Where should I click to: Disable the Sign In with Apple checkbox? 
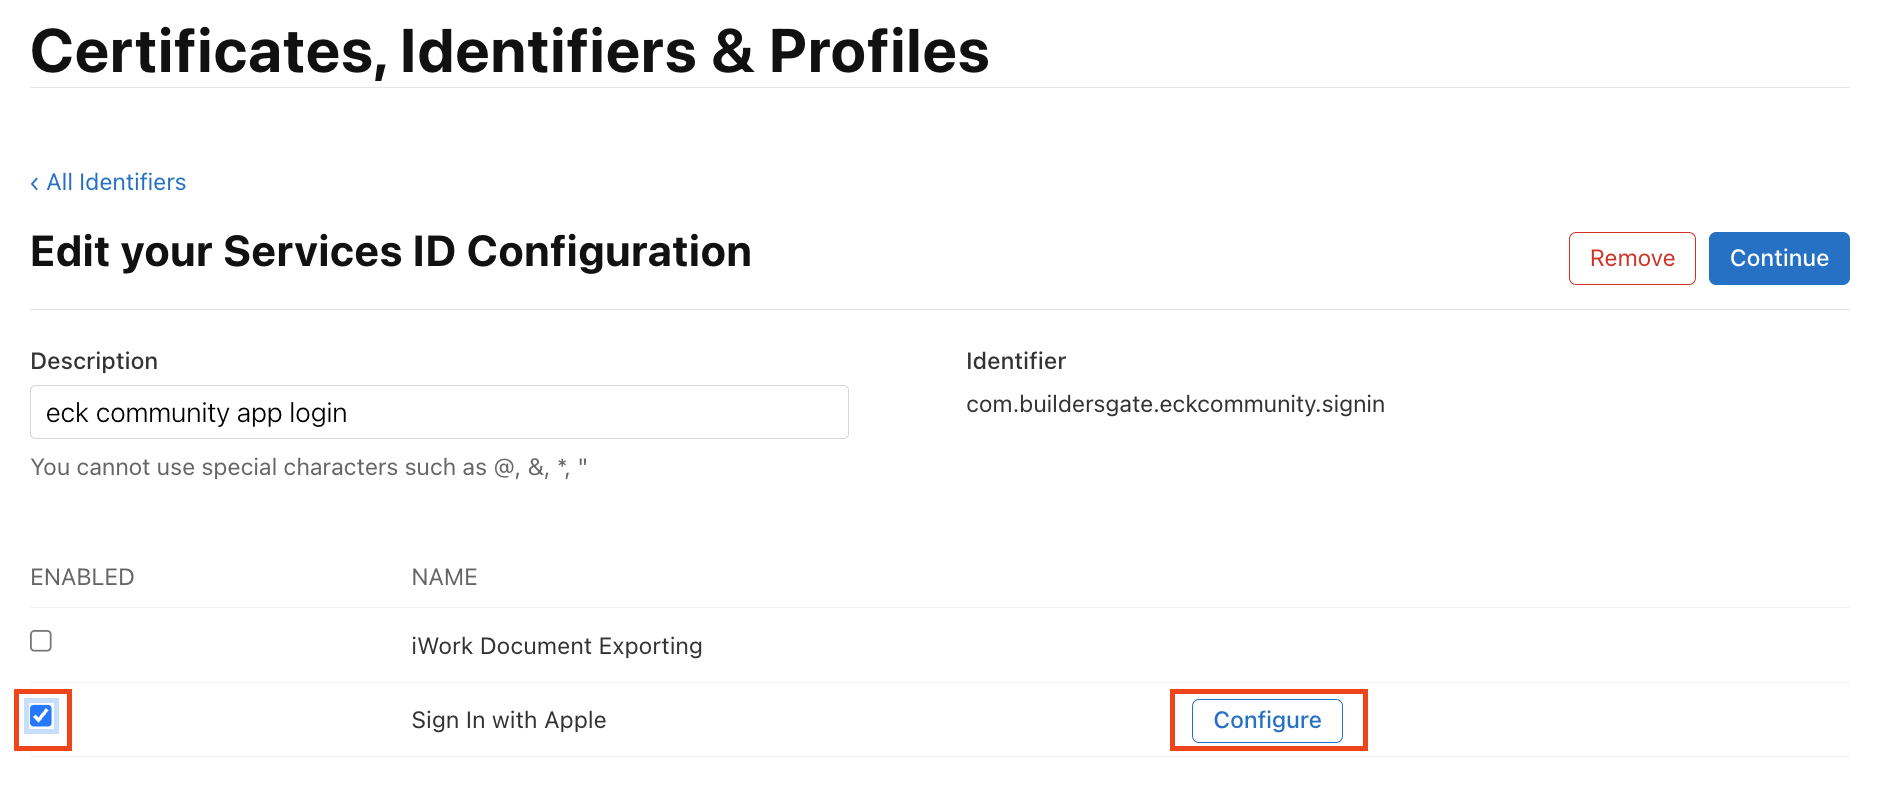pos(41,716)
